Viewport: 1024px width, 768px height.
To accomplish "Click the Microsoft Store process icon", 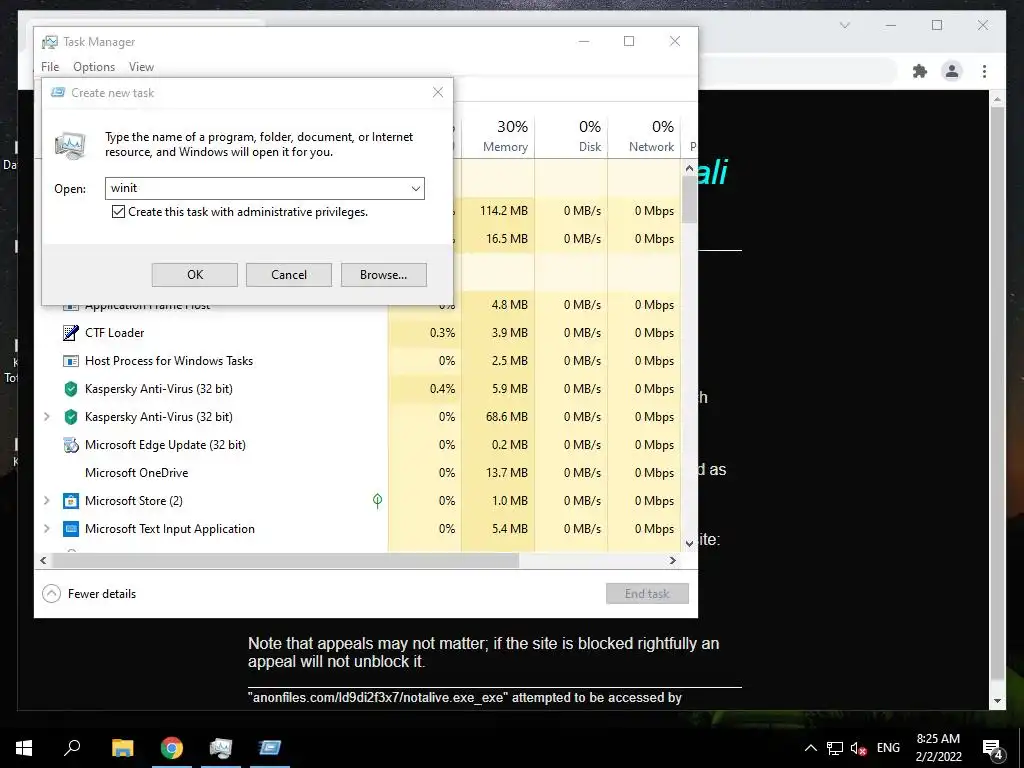I will coord(71,501).
